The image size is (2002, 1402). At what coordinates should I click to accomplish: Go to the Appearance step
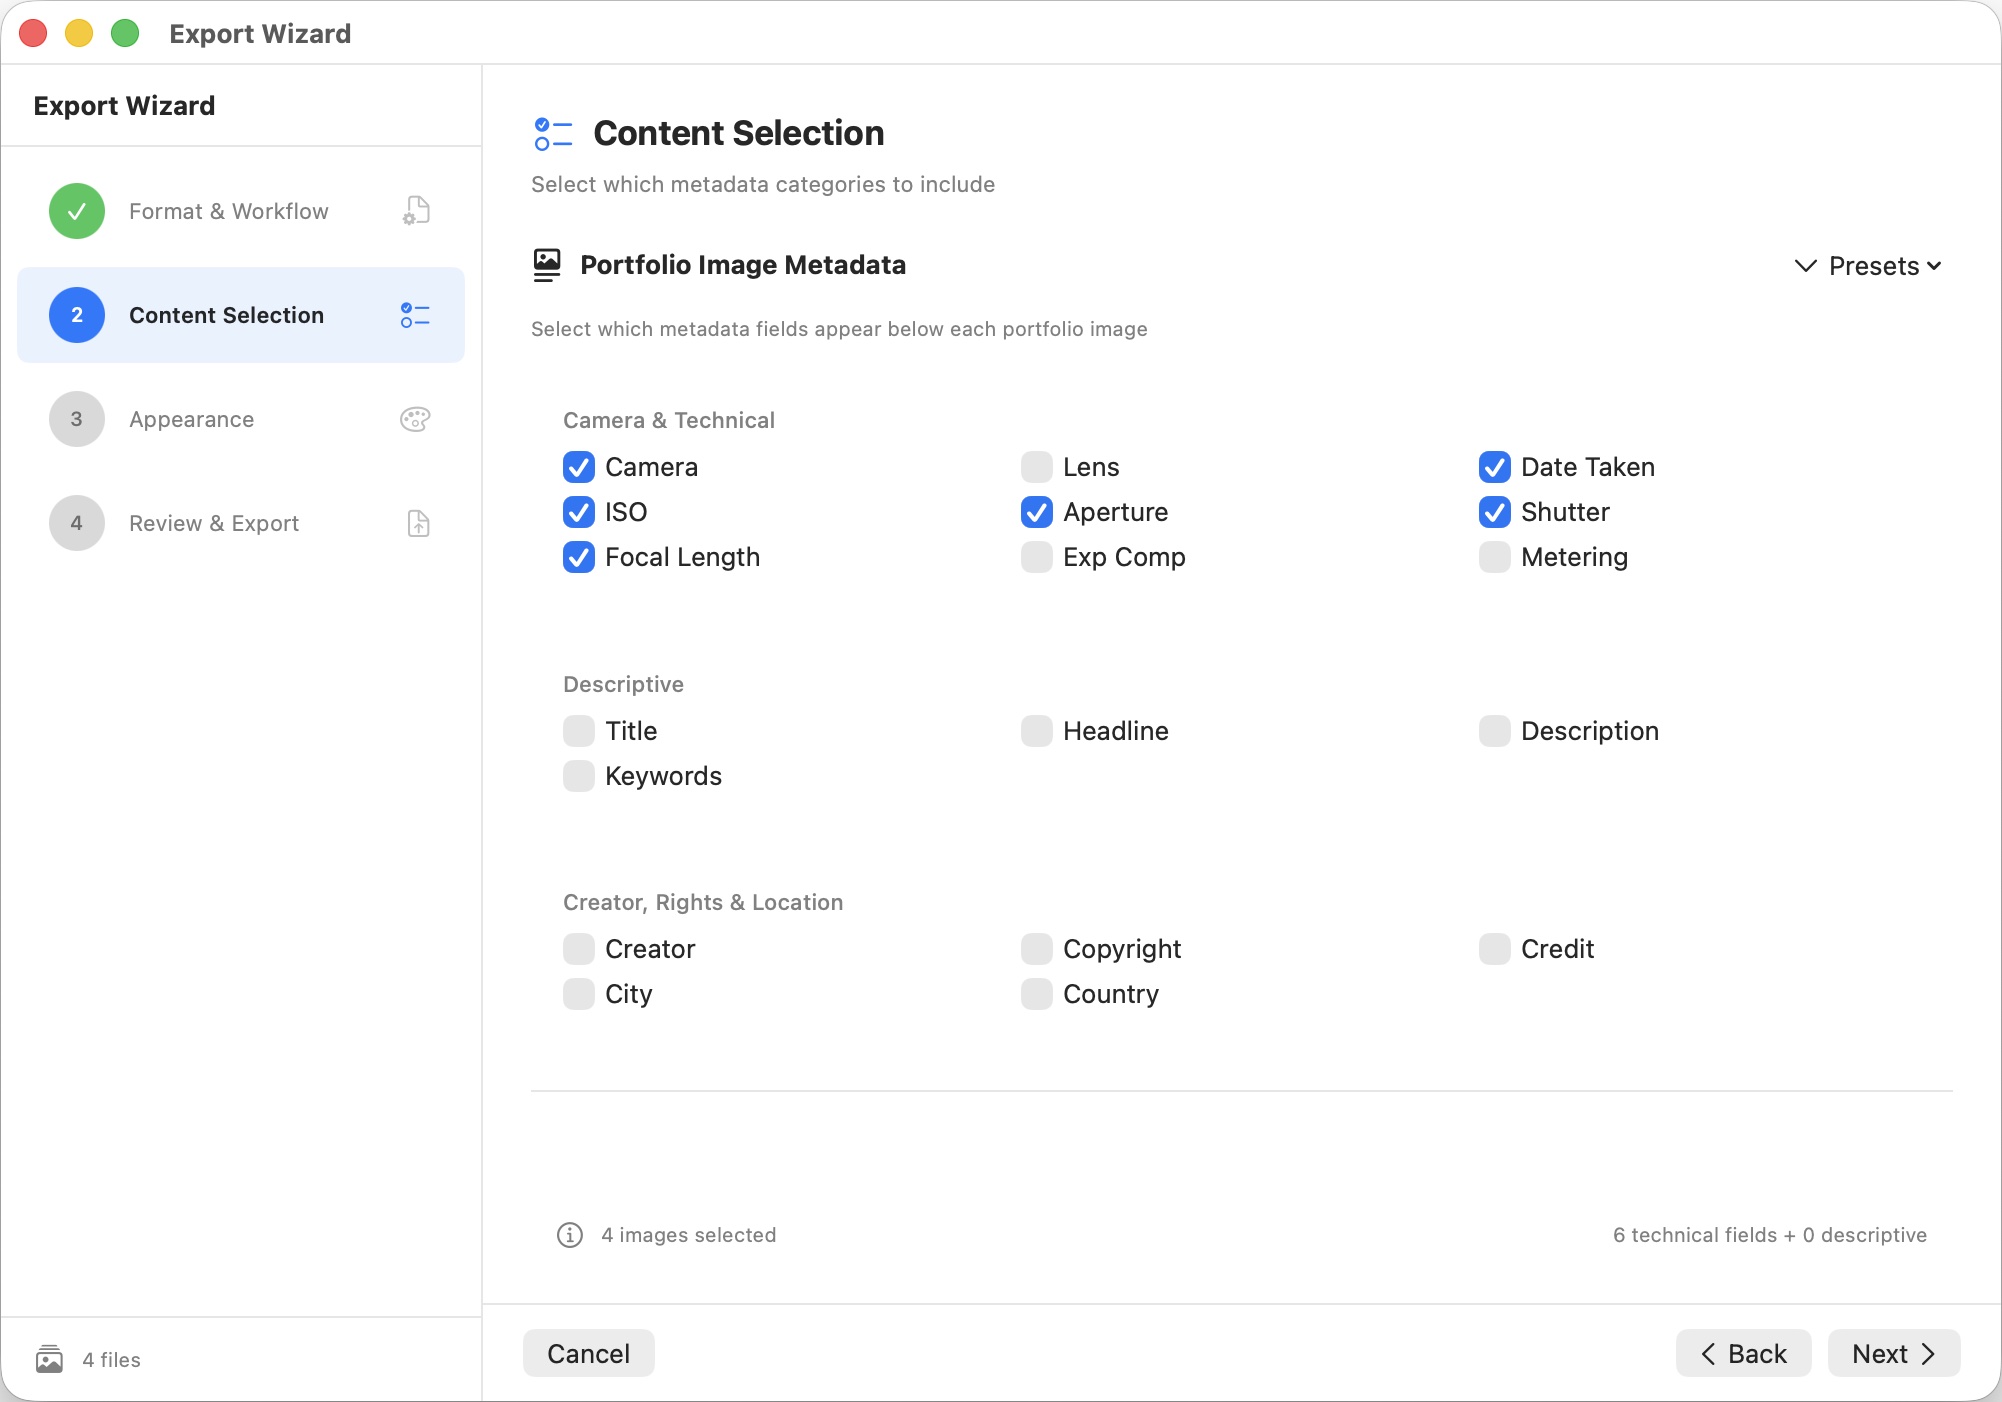[x=191, y=419]
